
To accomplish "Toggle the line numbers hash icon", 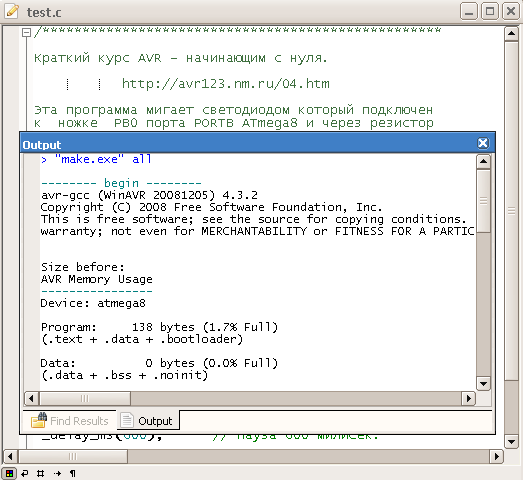I will 41,473.
